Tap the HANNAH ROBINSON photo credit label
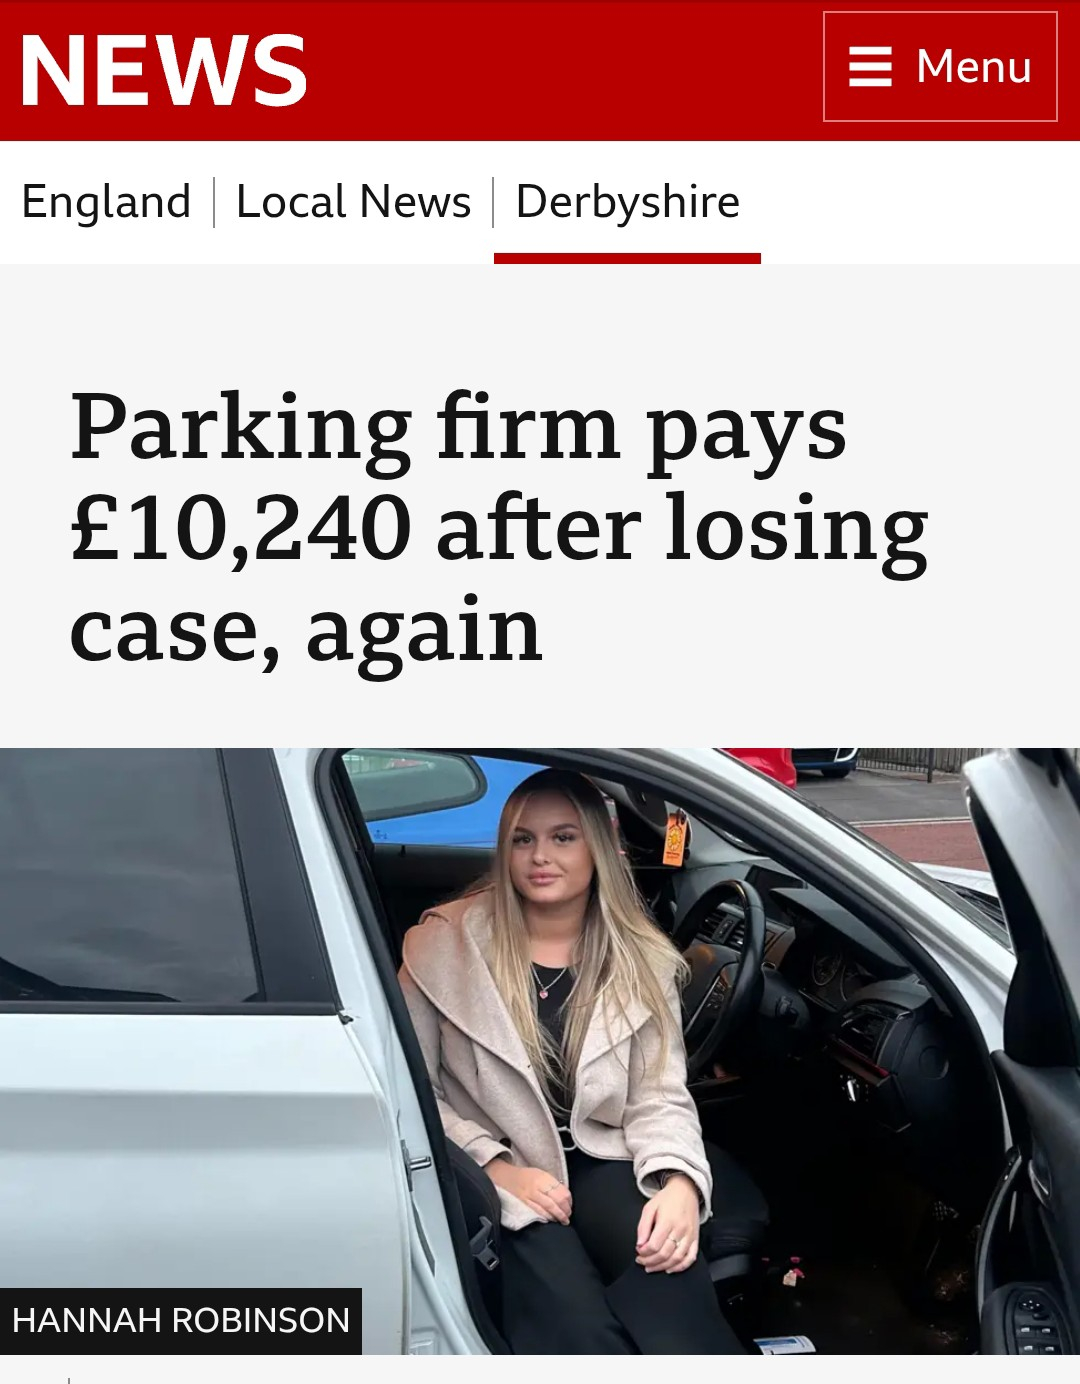This screenshot has width=1080, height=1384. tap(181, 1321)
